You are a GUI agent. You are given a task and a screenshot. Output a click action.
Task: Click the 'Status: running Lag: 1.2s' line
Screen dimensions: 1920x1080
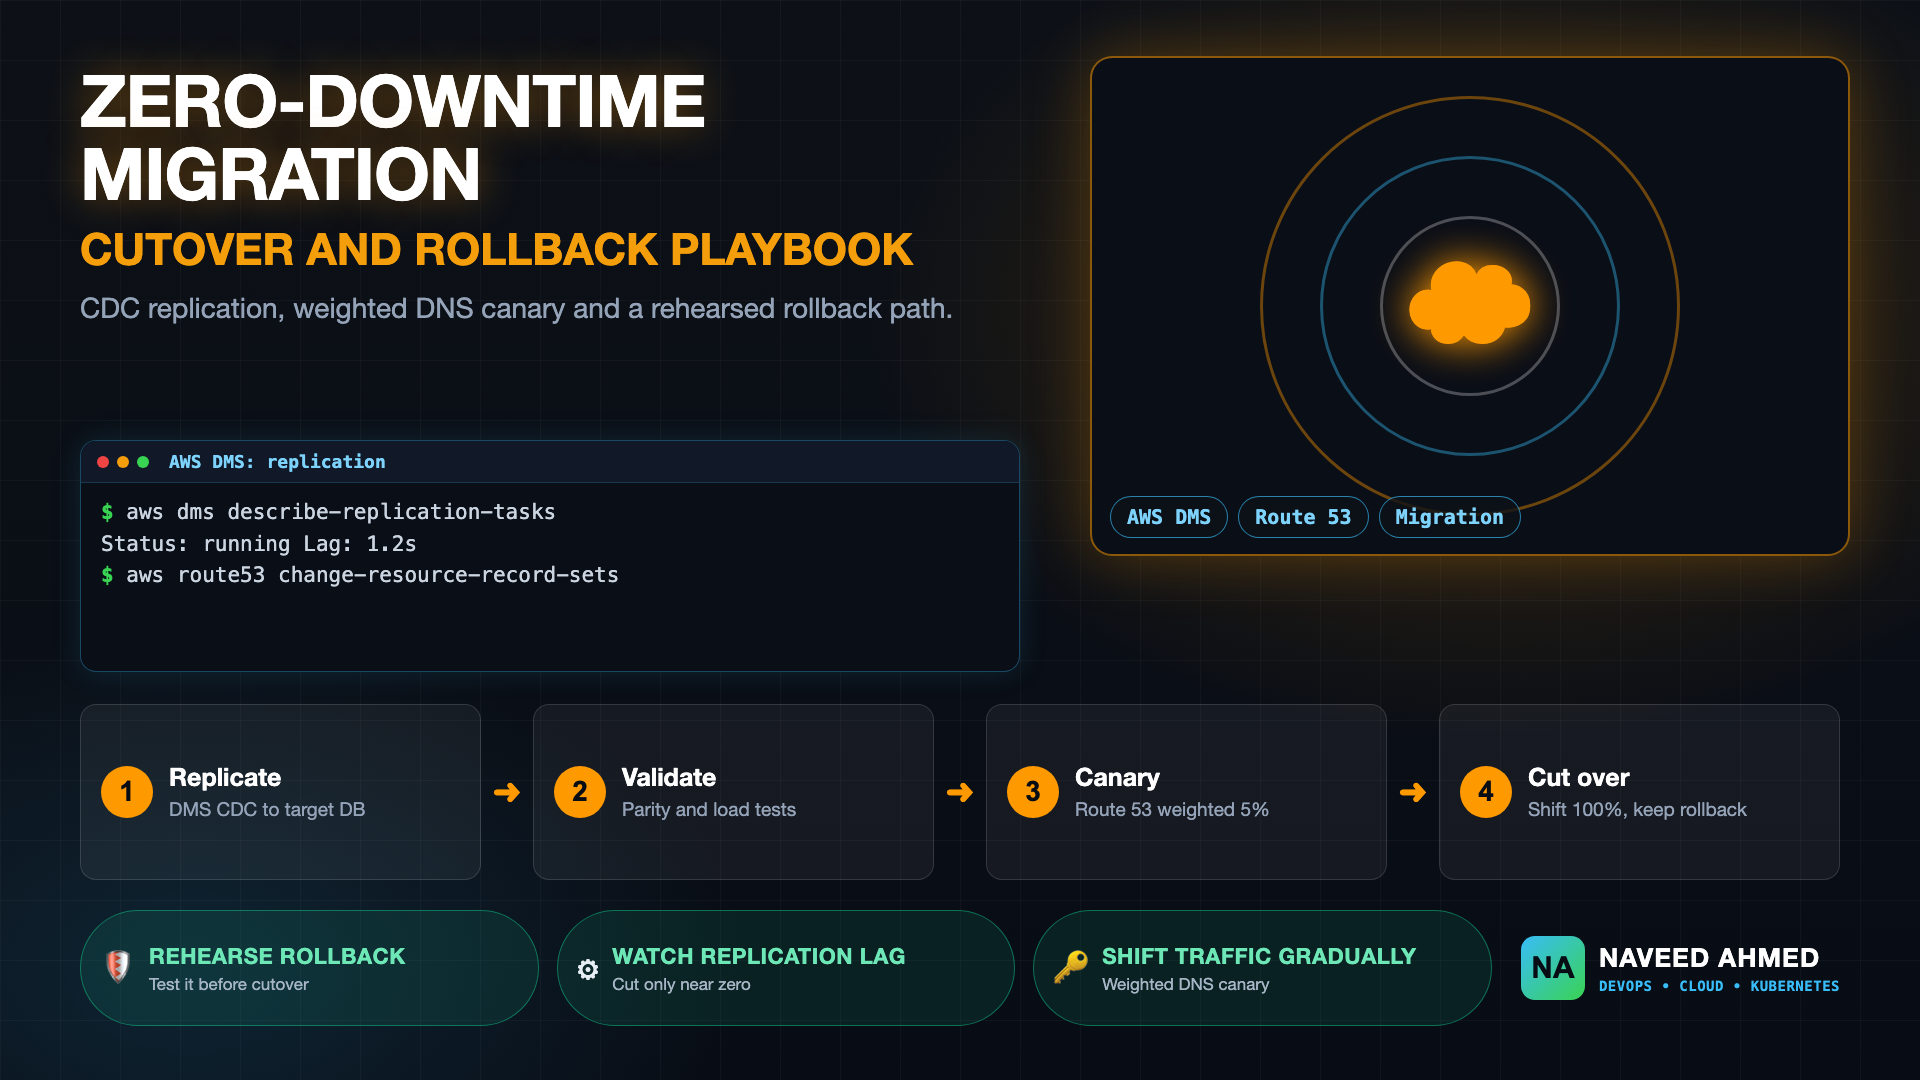pos(259,544)
